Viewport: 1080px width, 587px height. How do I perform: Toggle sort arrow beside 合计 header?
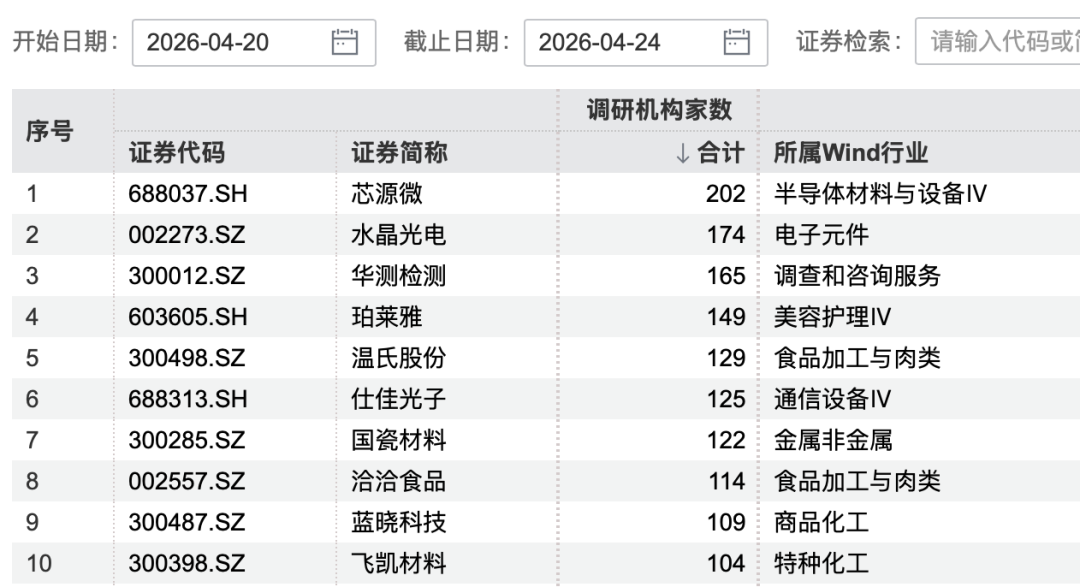(x=683, y=153)
